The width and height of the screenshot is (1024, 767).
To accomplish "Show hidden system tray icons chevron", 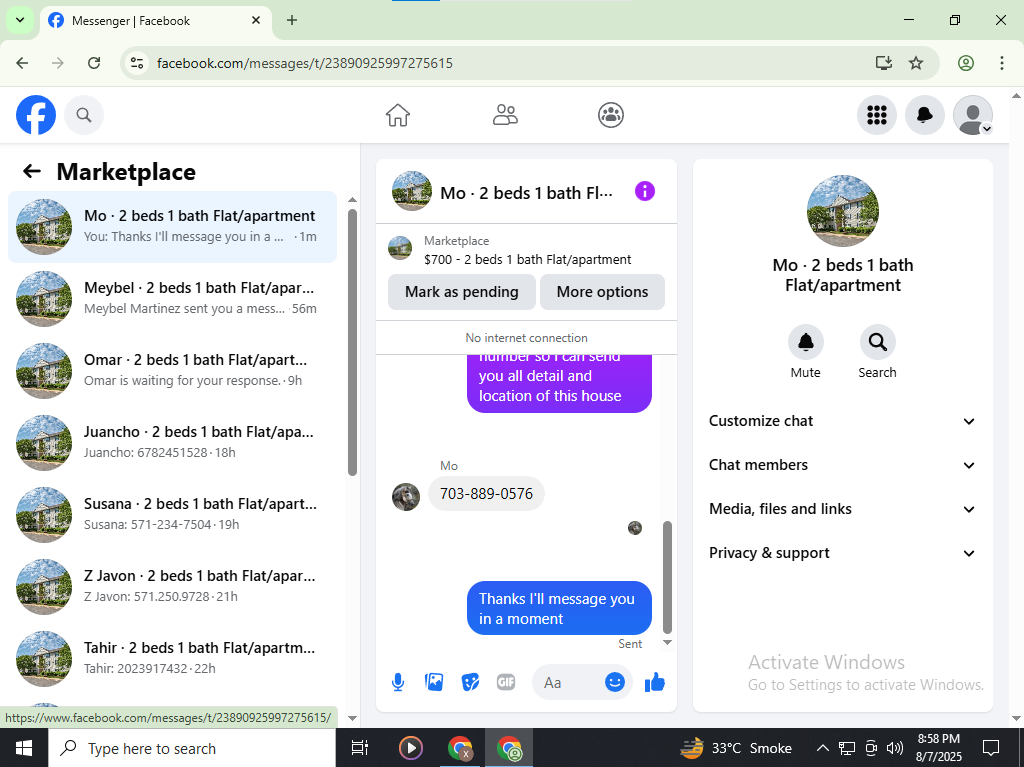I will point(823,748).
